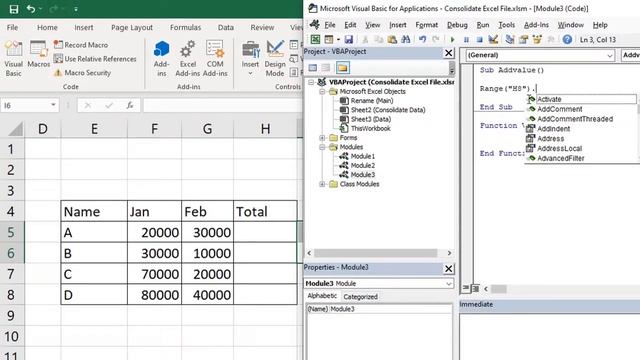Open Macro Security settings

click(82, 73)
